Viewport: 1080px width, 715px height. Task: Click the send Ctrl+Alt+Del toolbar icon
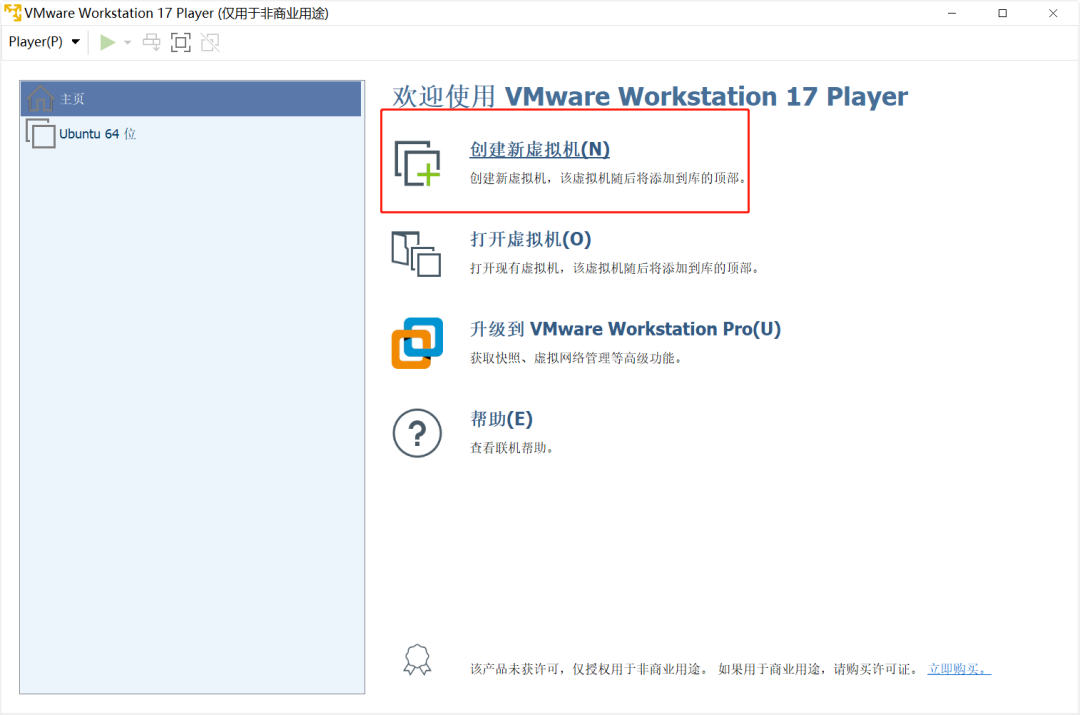pos(152,43)
